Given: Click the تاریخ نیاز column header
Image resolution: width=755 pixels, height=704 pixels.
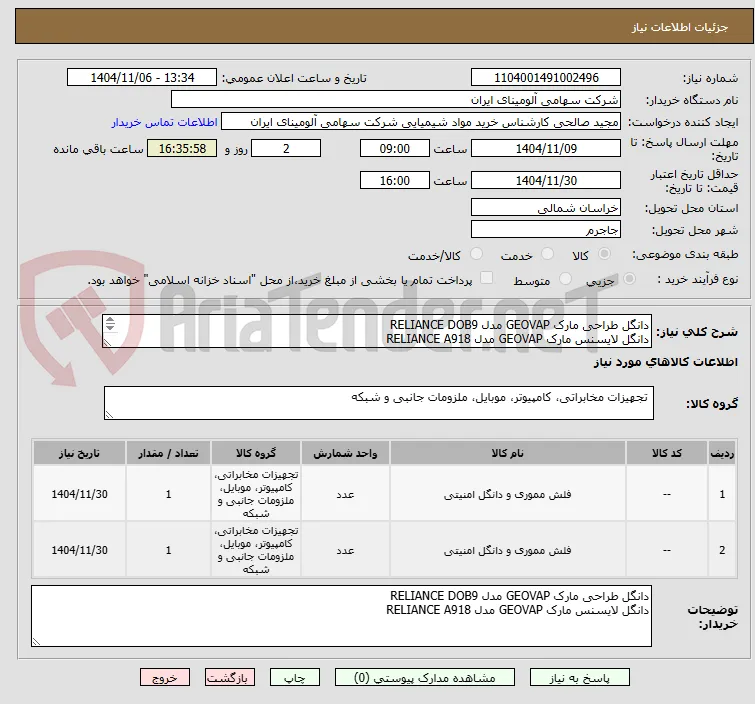Looking at the screenshot, I should tap(79, 453).
